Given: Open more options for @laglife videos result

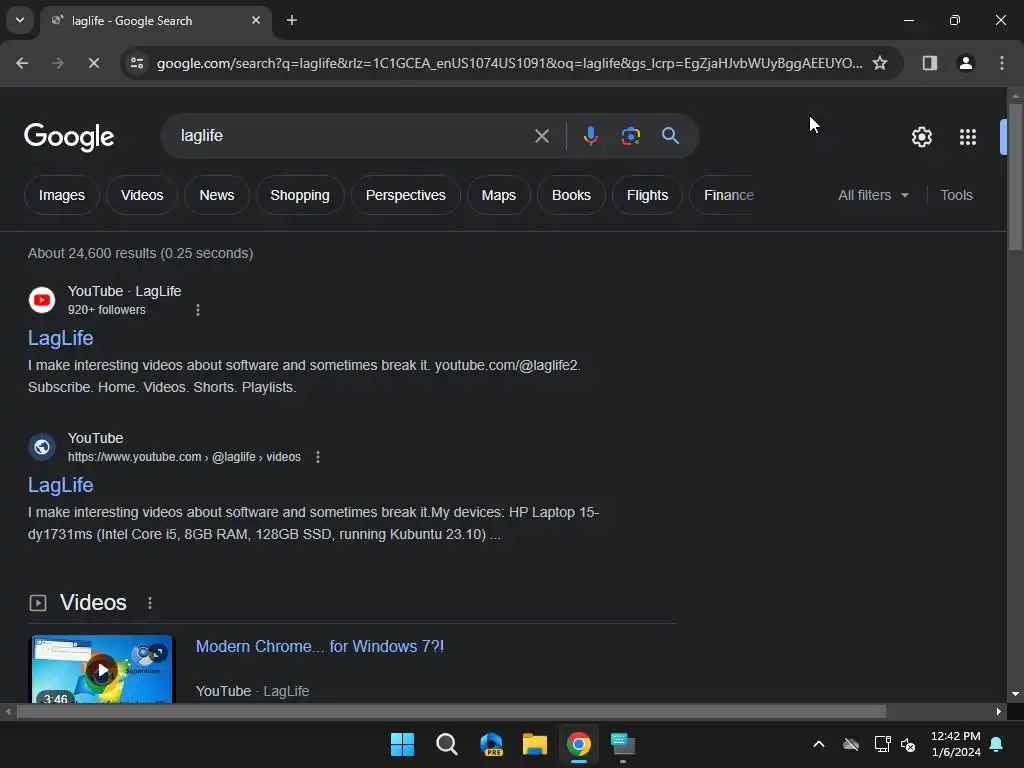Looking at the screenshot, I should coord(318,457).
